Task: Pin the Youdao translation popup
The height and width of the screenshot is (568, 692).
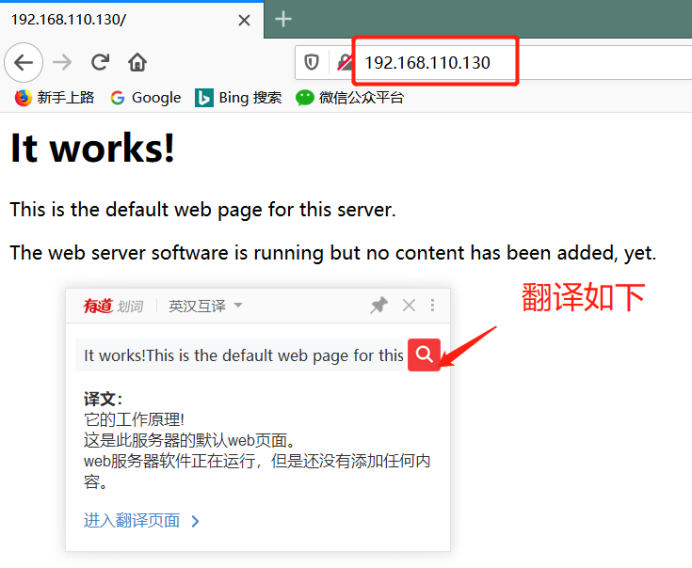Action: [379, 305]
